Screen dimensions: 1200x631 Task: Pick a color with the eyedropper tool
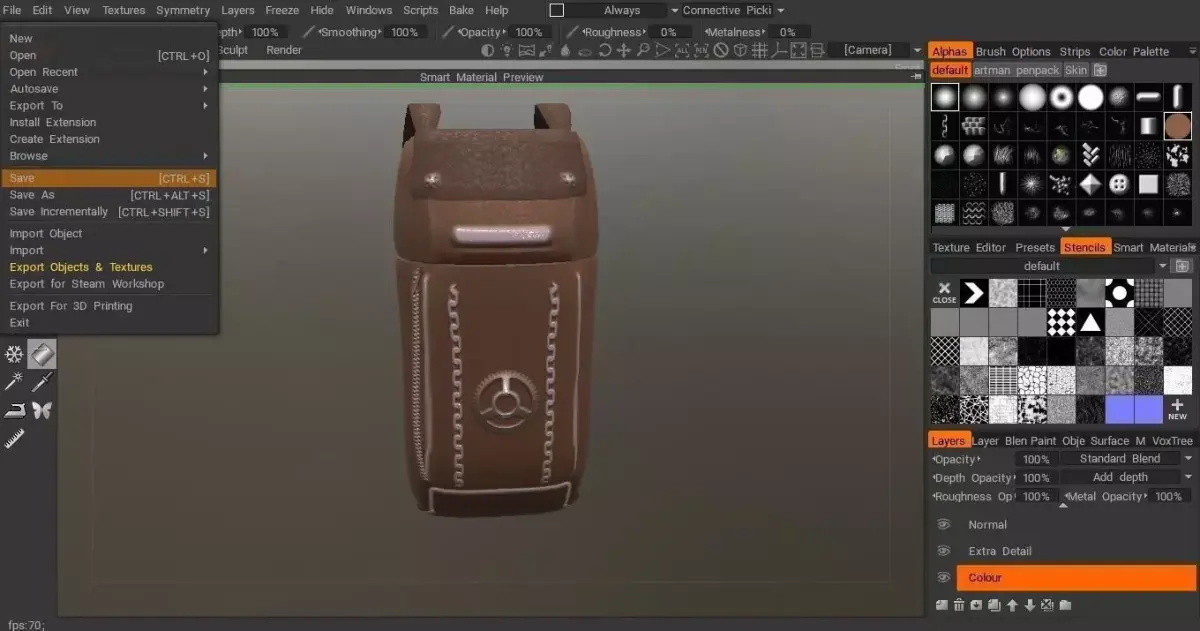[42, 382]
